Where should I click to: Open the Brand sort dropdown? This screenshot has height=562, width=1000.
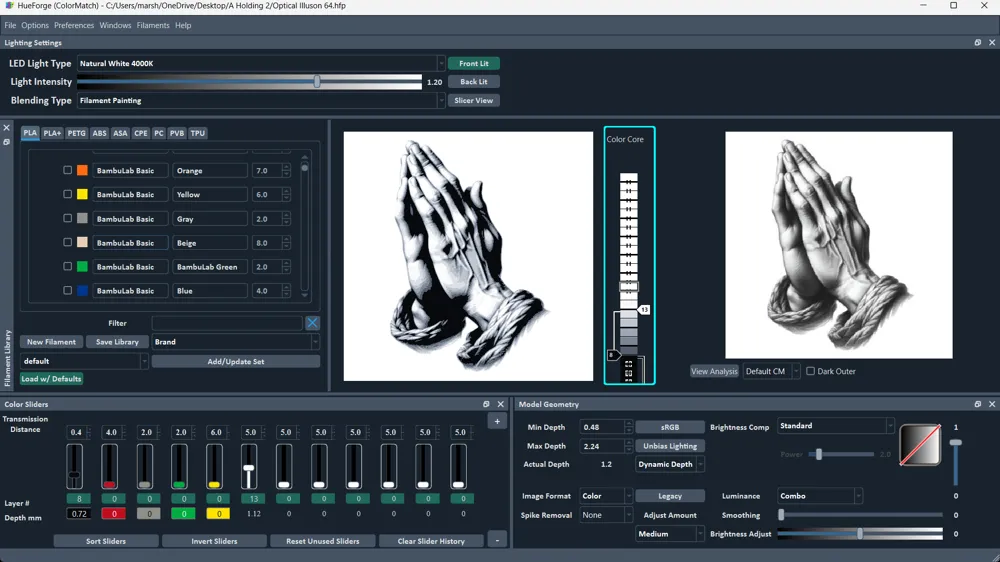coord(235,342)
